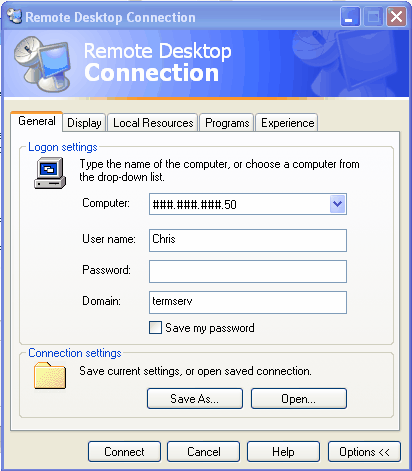Go to the Programs tab
Image resolution: width=412 pixels, height=471 pixels.
pyautogui.click(x=227, y=123)
